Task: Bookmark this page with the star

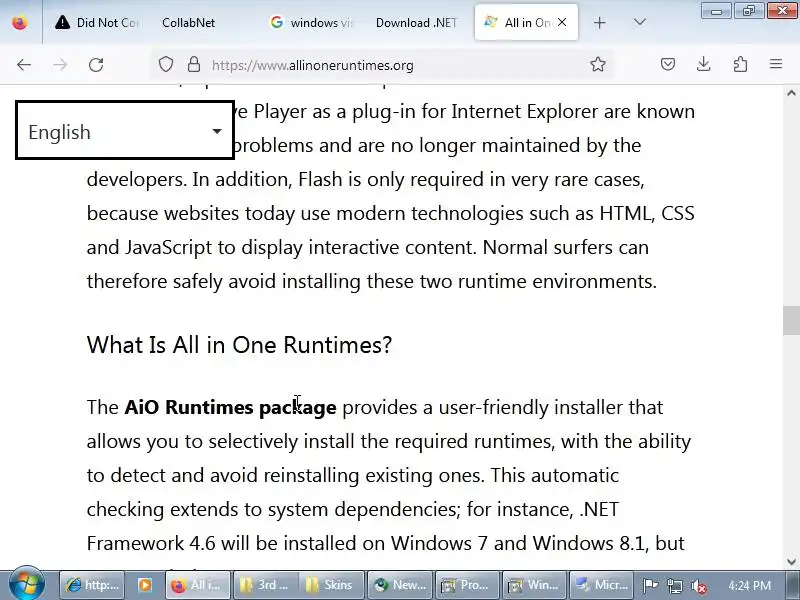Action: point(597,64)
